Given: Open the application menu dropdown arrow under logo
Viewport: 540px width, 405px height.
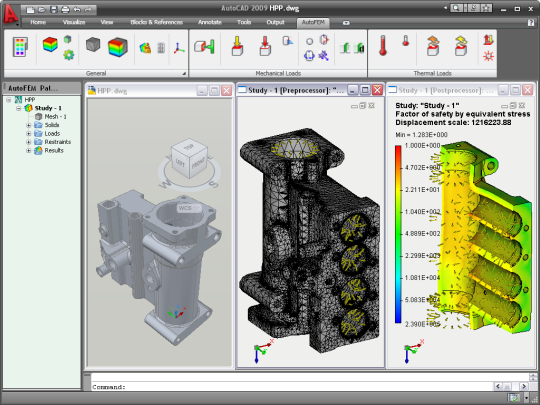Looking at the screenshot, I should pyautogui.click(x=17, y=25).
